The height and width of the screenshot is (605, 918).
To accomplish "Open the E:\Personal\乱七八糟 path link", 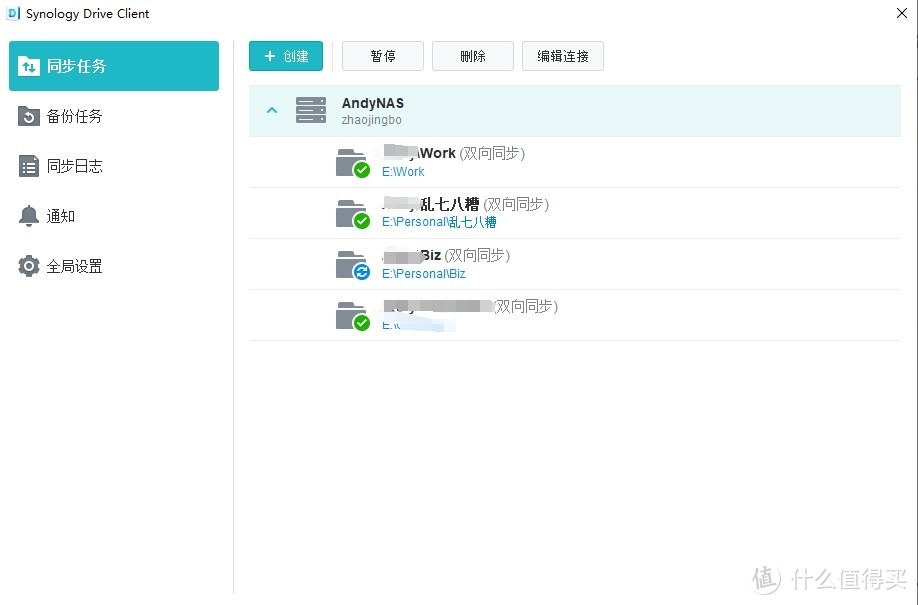I will (439, 223).
